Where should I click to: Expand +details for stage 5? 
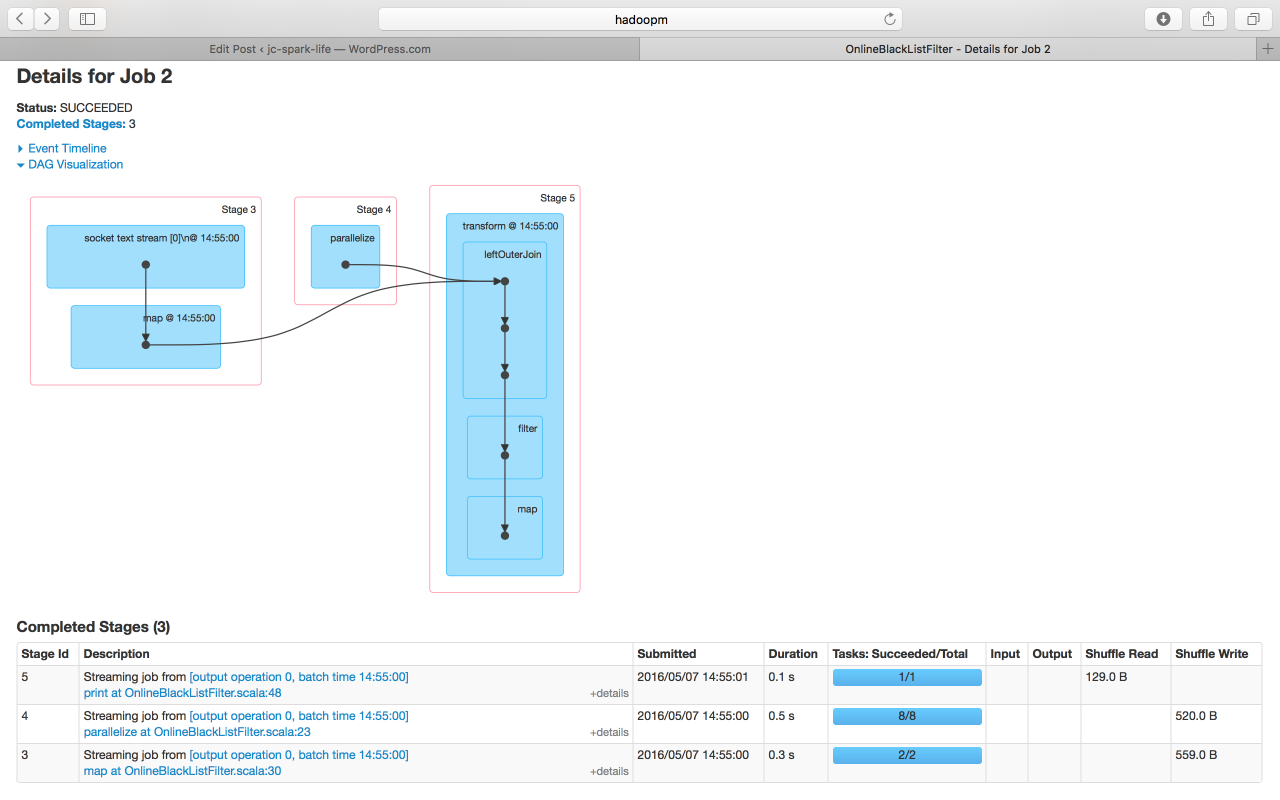(x=609, y=693)
